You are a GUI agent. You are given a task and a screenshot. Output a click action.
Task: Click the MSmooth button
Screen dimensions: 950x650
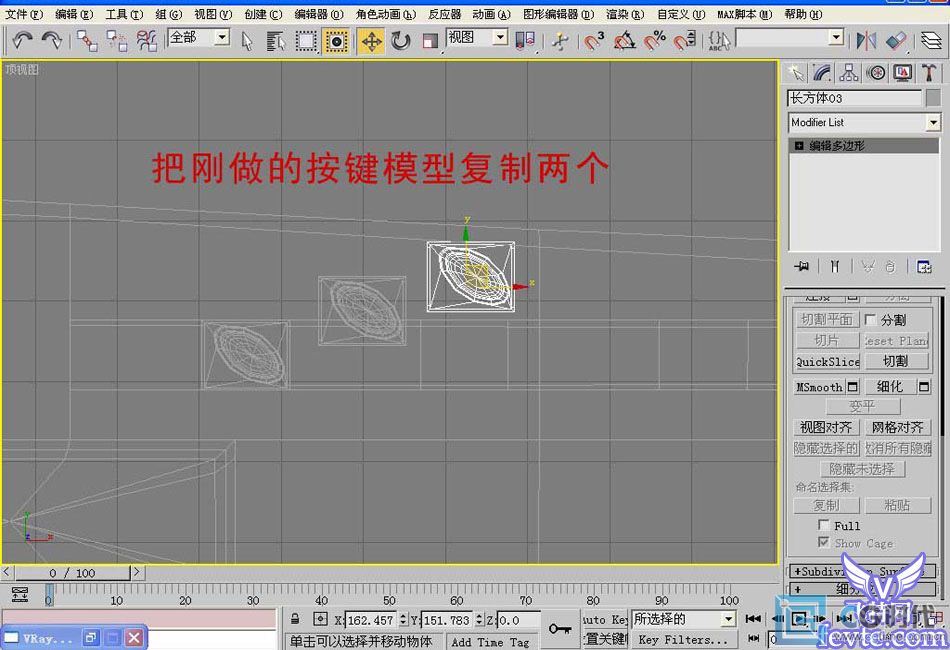pos(820,387)
